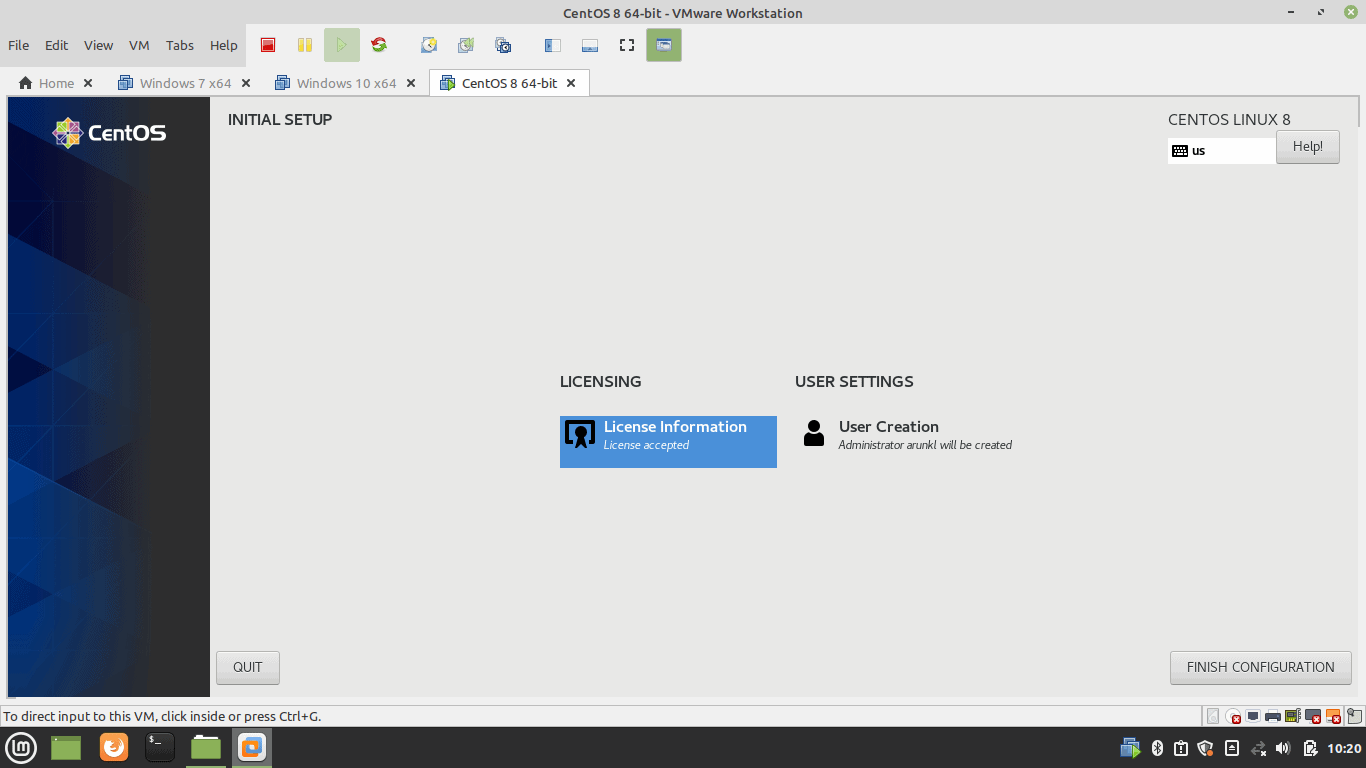Open the Help menu

coord(224,45)
